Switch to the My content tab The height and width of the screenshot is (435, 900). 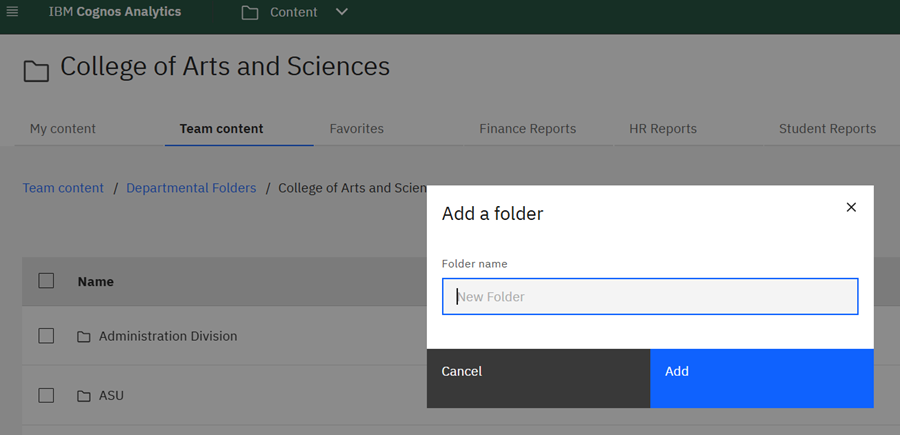[x=63, y=129]
